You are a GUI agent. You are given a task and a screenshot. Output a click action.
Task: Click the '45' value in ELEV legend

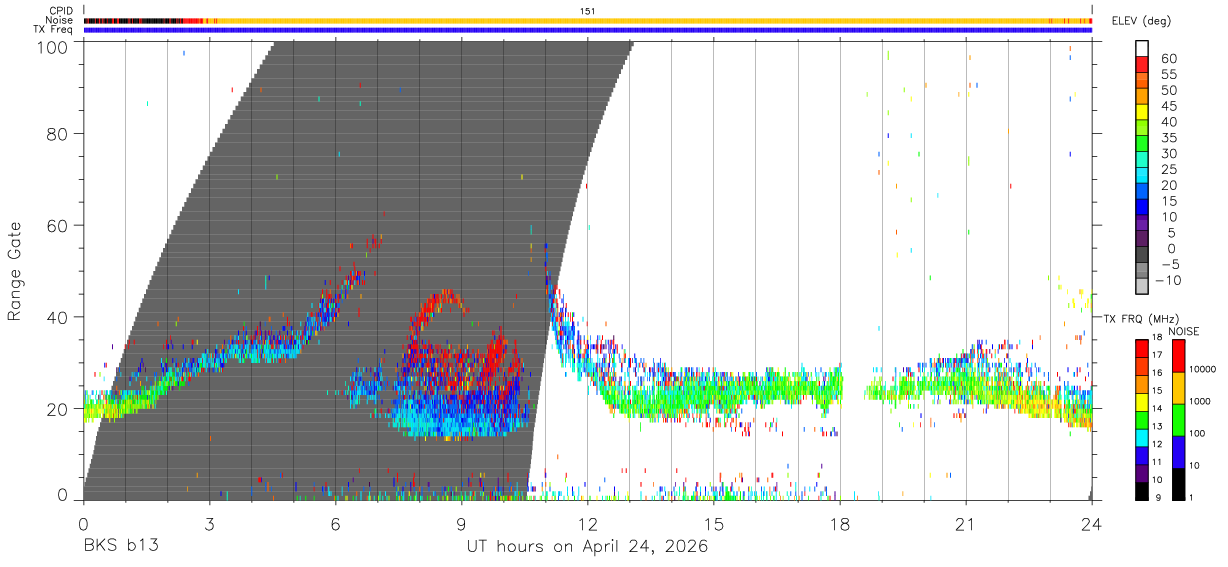[x=1168, y=106]
